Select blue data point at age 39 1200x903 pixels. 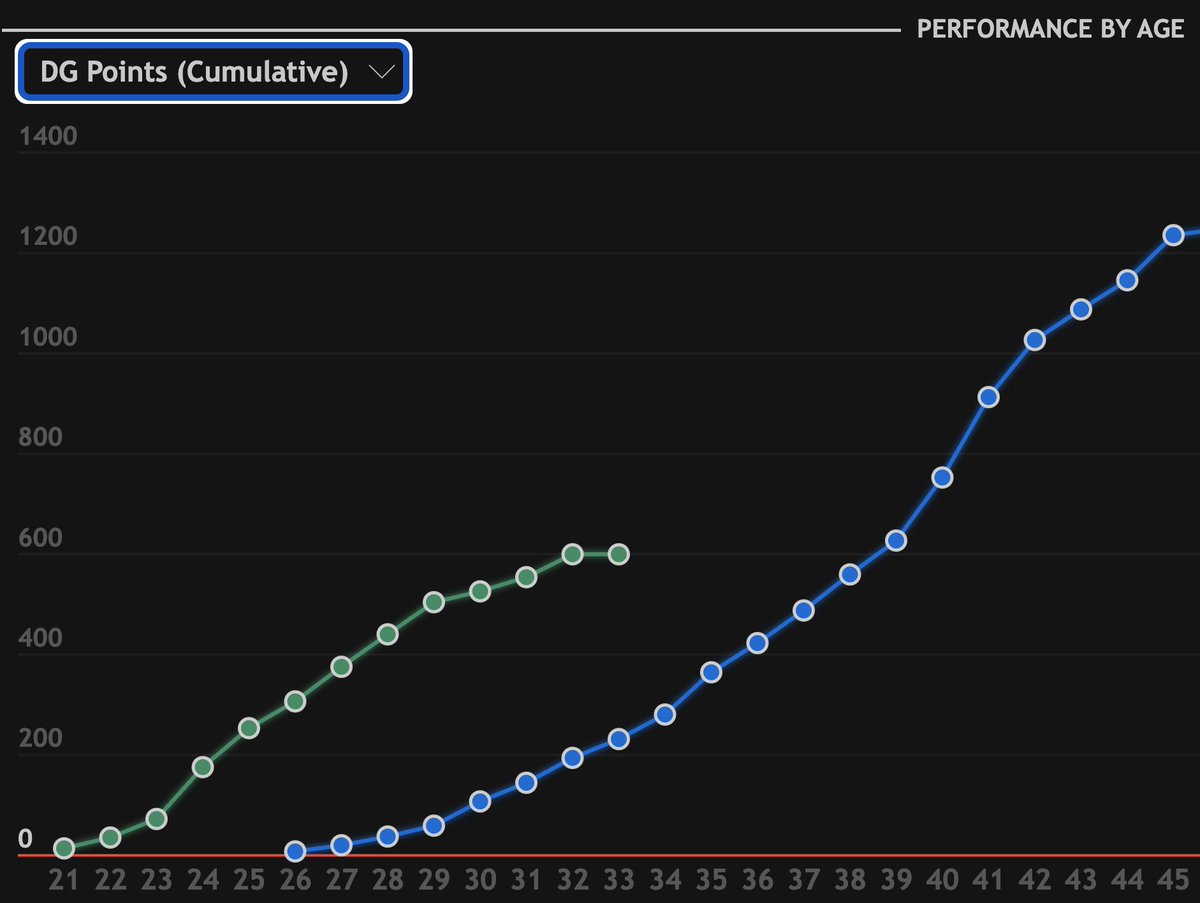(x=896, y=541)
